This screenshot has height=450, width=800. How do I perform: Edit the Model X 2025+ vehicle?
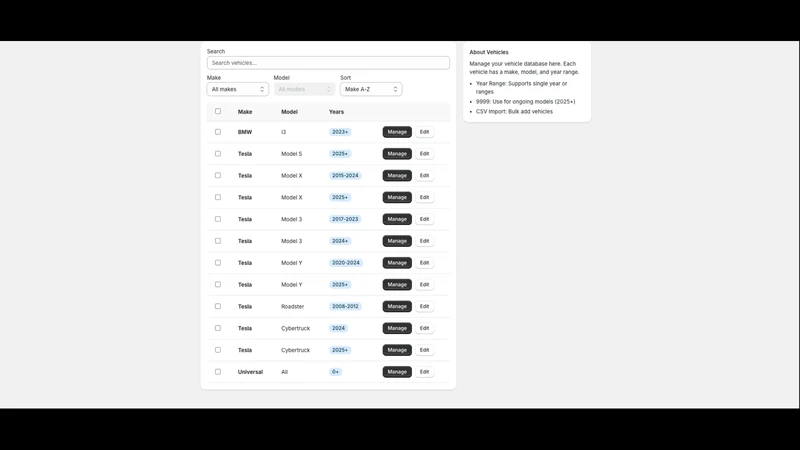(424, 197)
